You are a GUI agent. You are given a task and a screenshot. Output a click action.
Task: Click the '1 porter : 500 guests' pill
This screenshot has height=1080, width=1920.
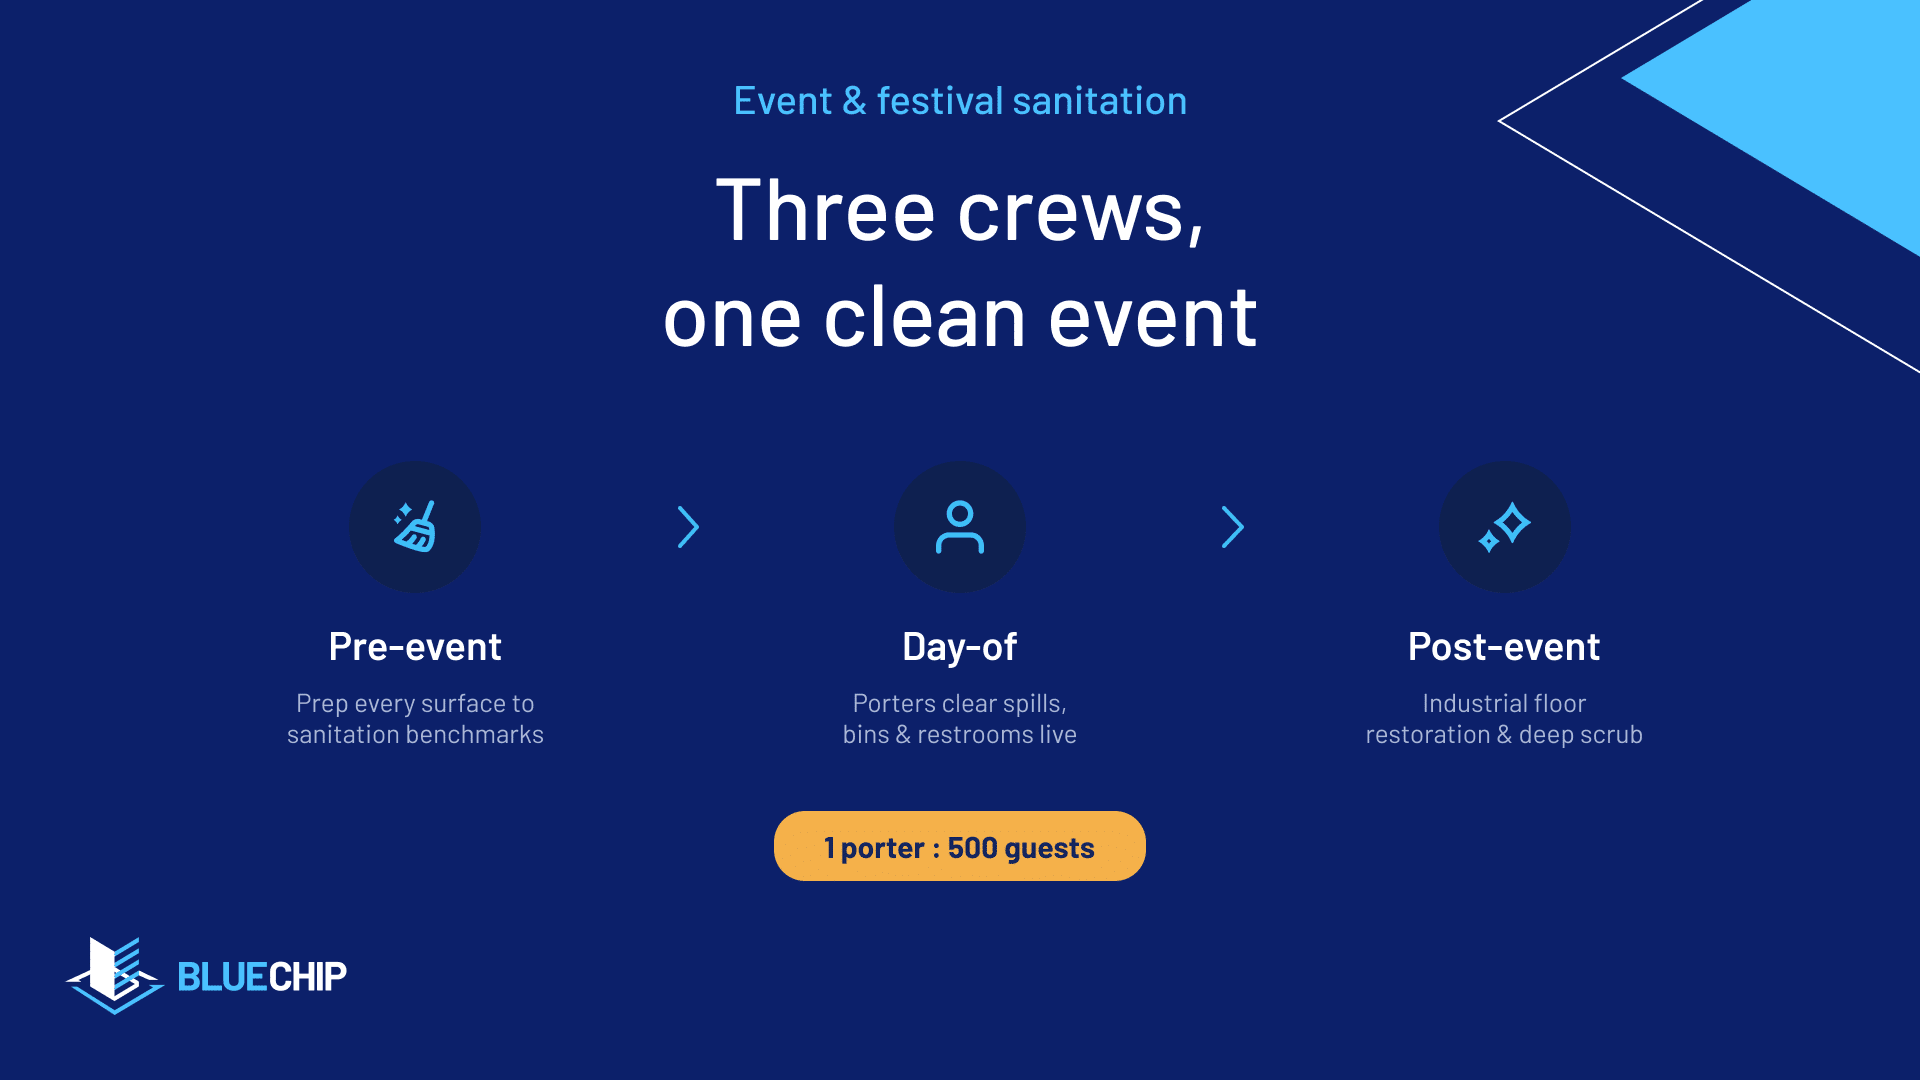[x=959, y=846]
